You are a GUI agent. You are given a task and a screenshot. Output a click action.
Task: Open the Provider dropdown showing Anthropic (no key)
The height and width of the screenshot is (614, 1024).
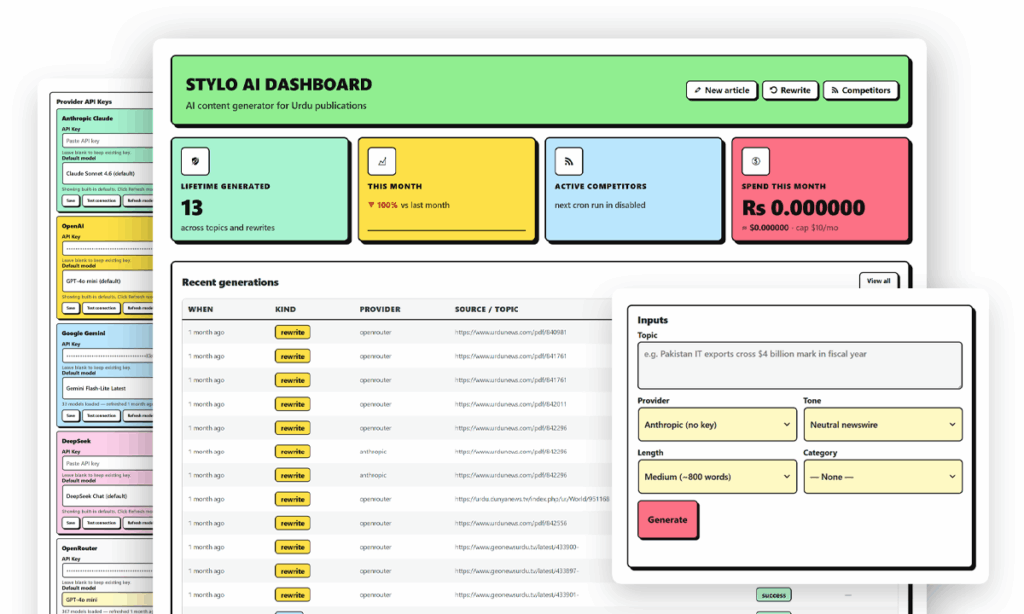point(717,425)
